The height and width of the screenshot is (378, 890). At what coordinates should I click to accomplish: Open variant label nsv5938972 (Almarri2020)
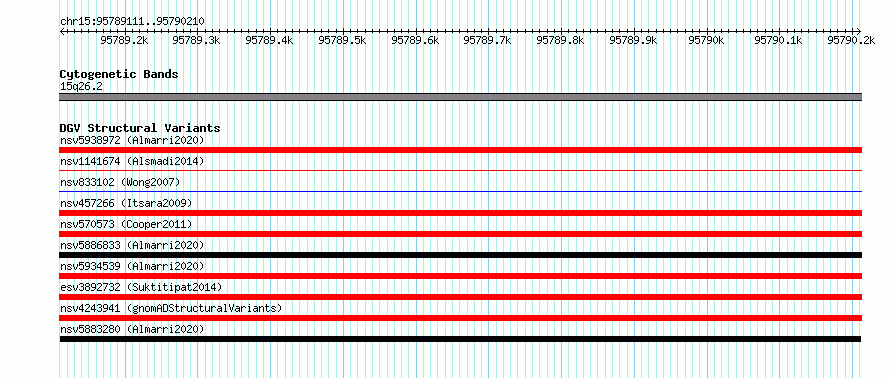[x=132, y=140]
